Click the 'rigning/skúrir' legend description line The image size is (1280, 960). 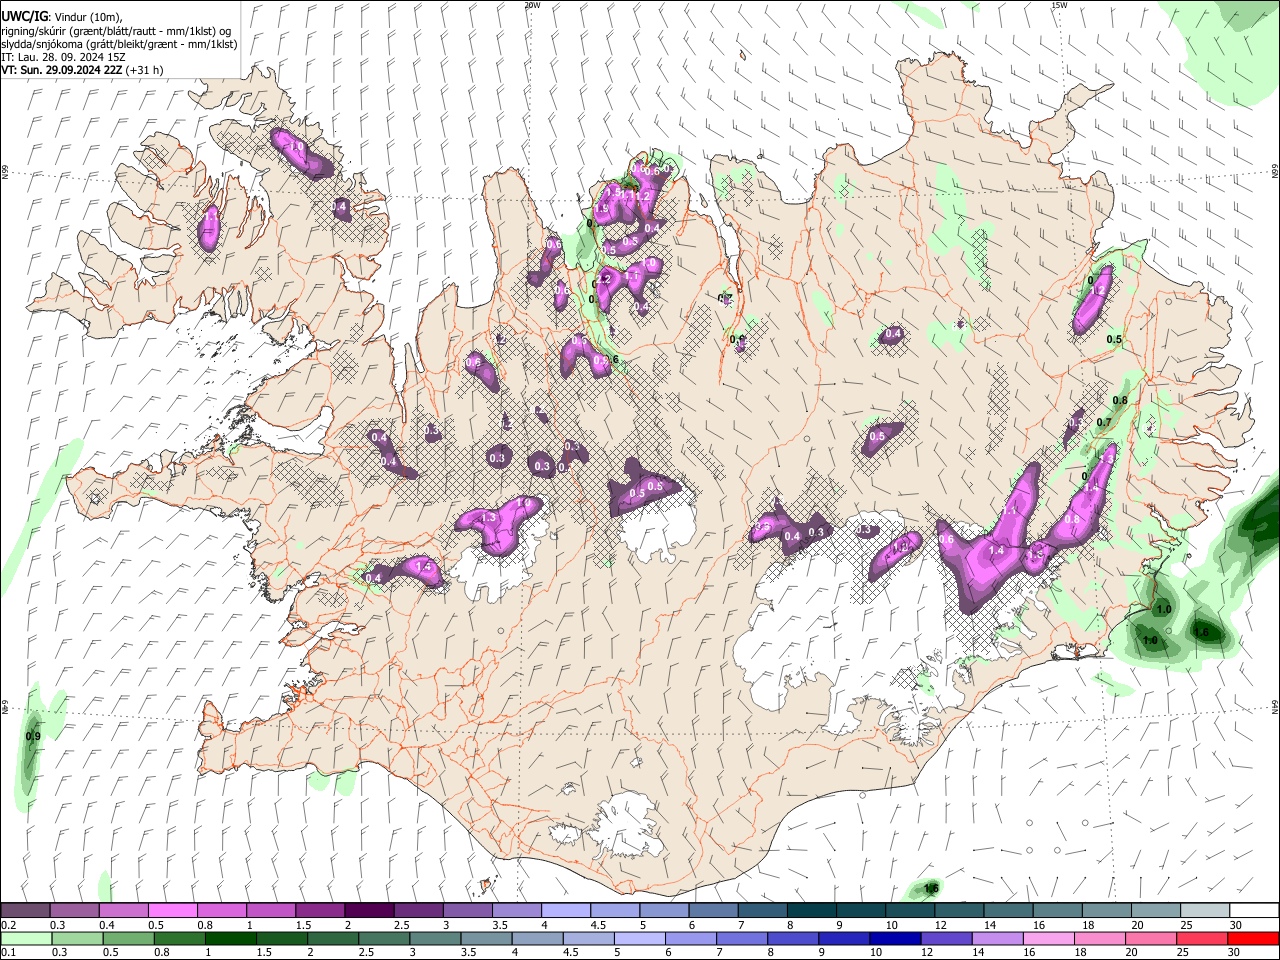click(117, 29)
